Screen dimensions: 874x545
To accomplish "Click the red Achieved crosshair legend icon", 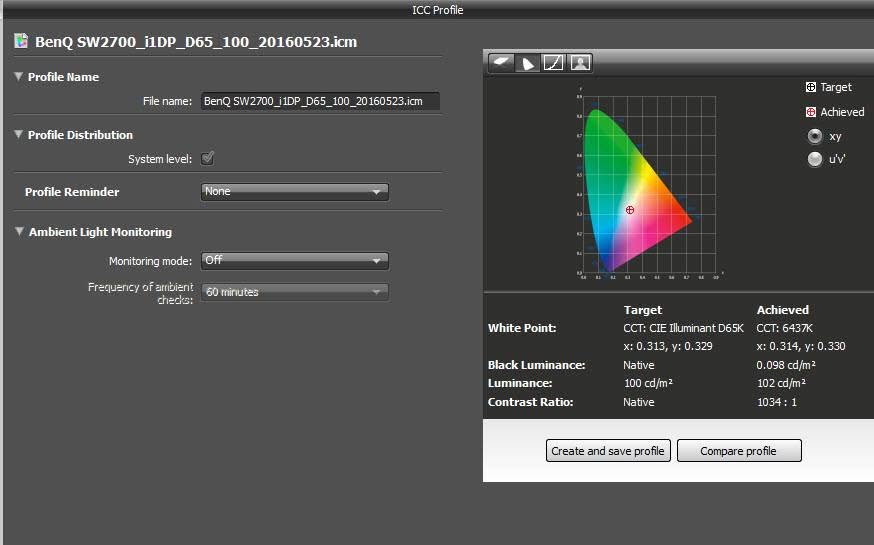I will (x=810, y=112).
